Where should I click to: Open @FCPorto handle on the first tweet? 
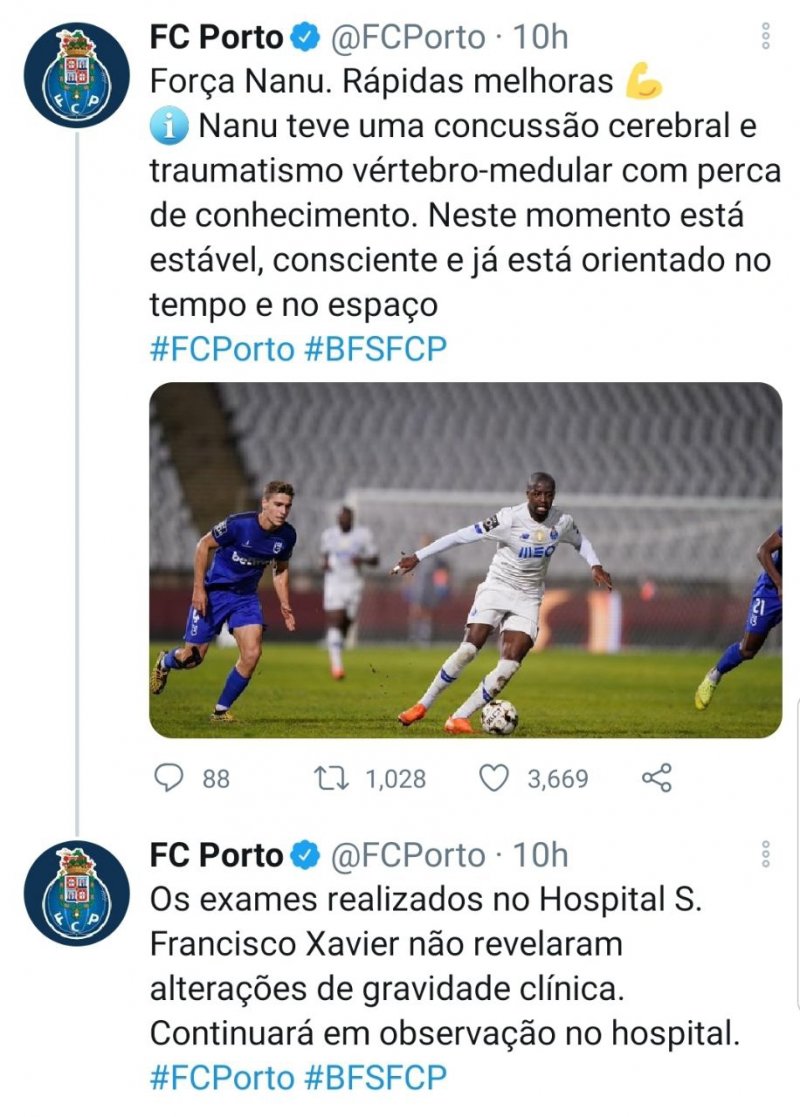[407, 38]
